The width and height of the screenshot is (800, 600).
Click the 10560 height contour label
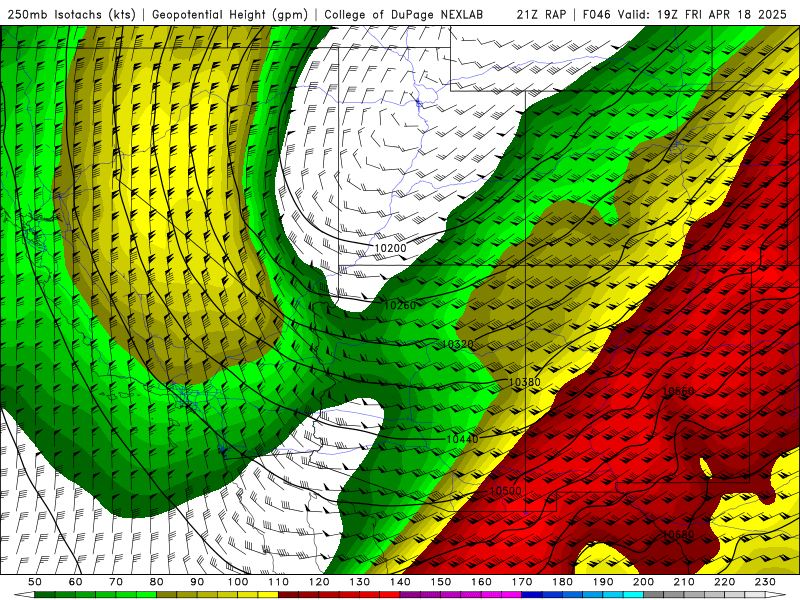click(x=678, y=391)
